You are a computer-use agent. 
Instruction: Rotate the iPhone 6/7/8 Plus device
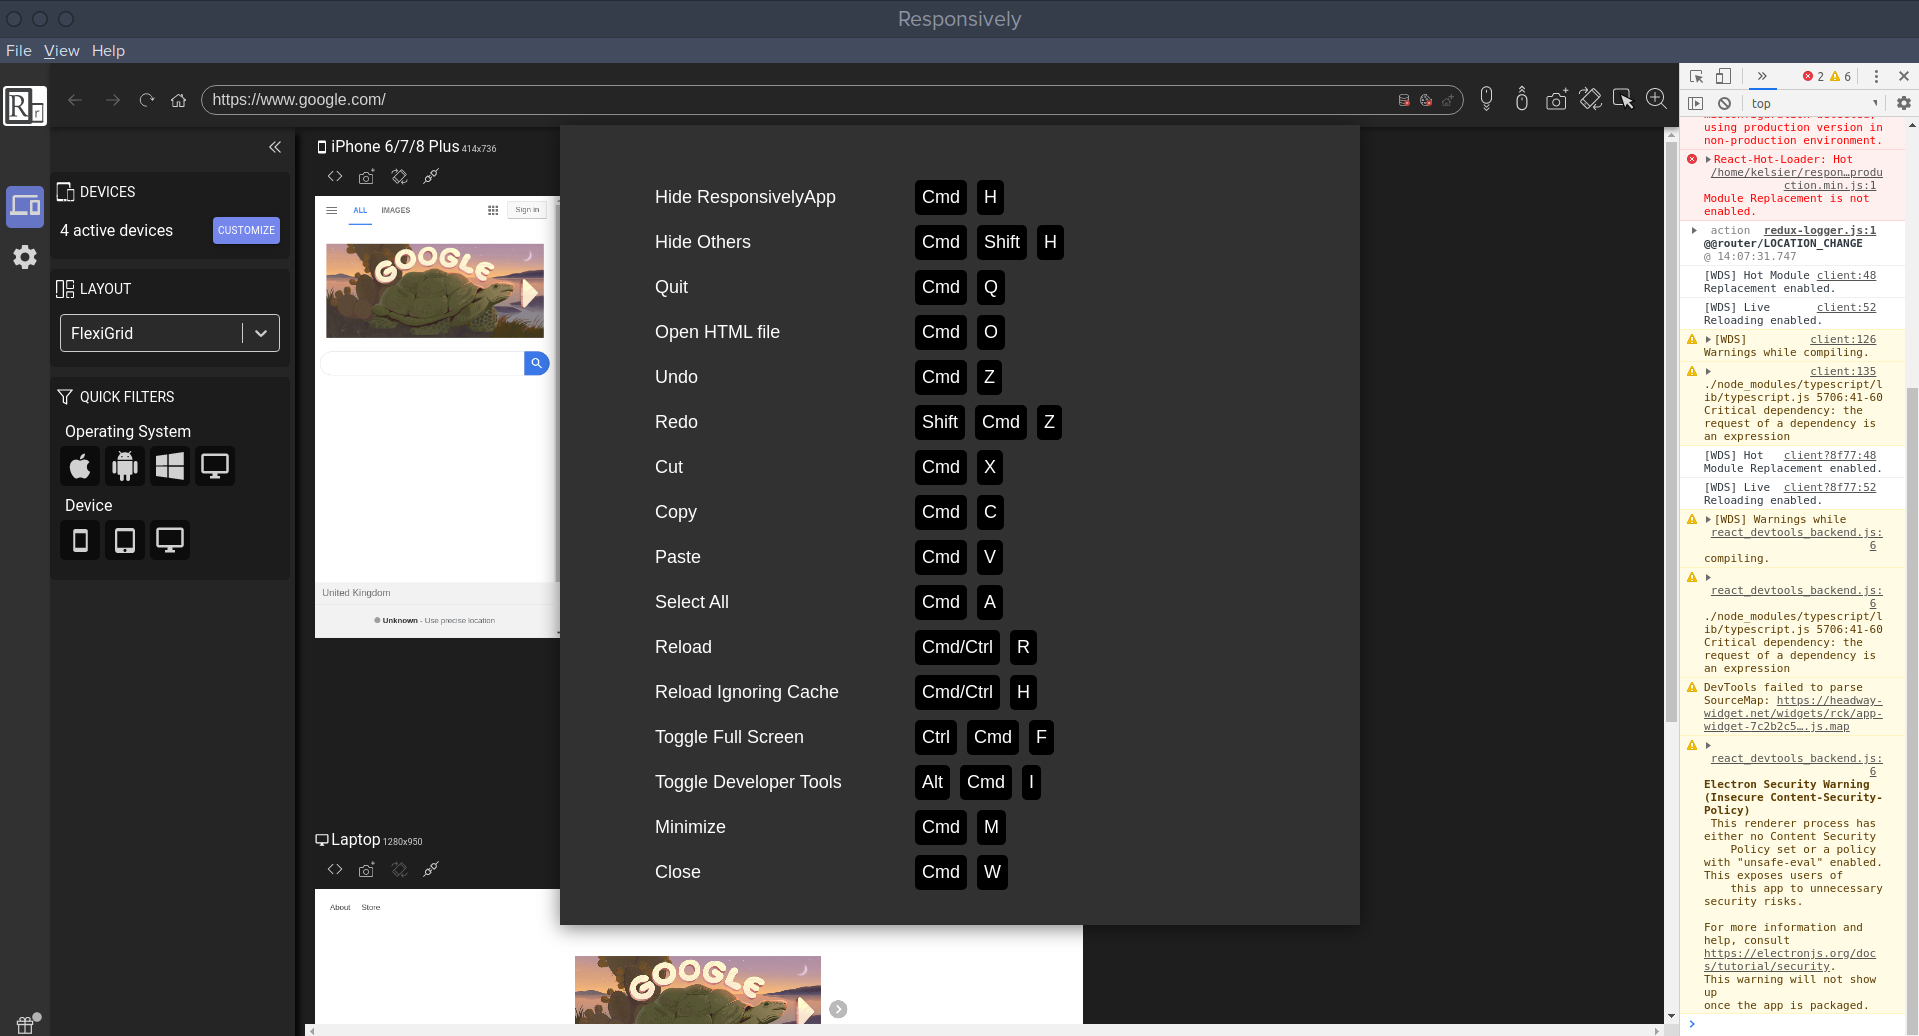tap(399, 177)
